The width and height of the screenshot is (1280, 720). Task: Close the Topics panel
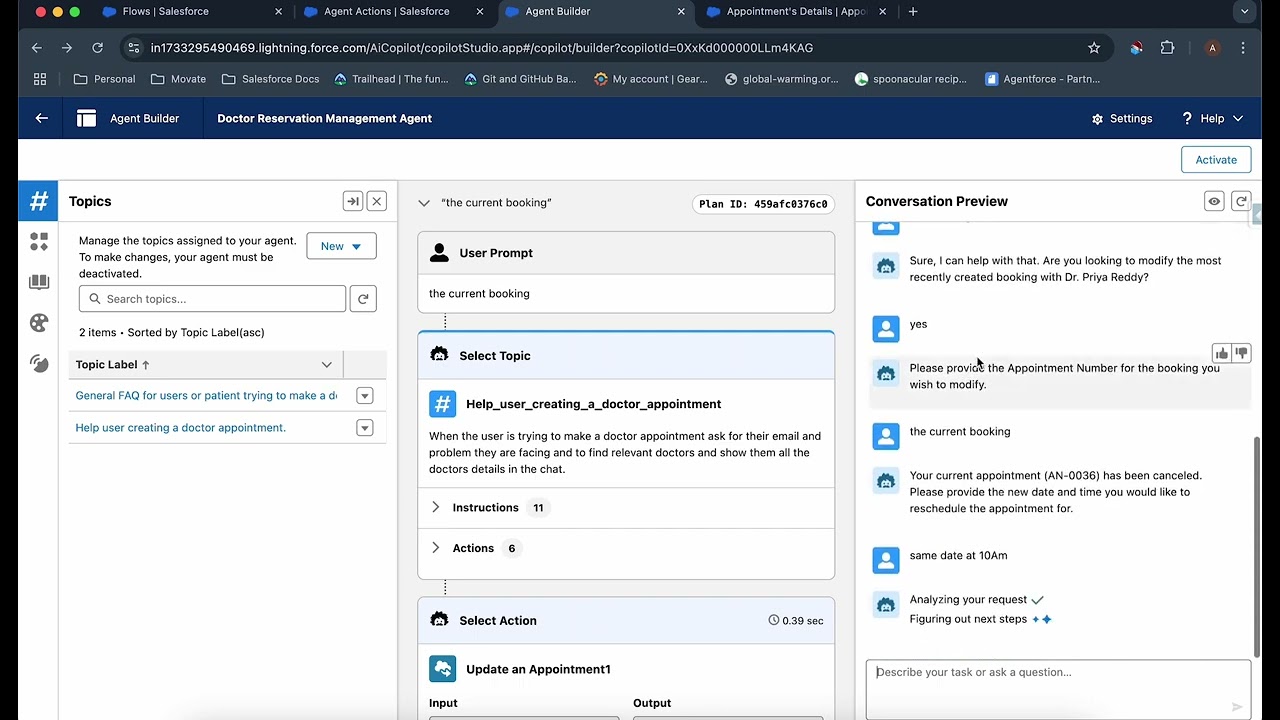pos(377,201)
